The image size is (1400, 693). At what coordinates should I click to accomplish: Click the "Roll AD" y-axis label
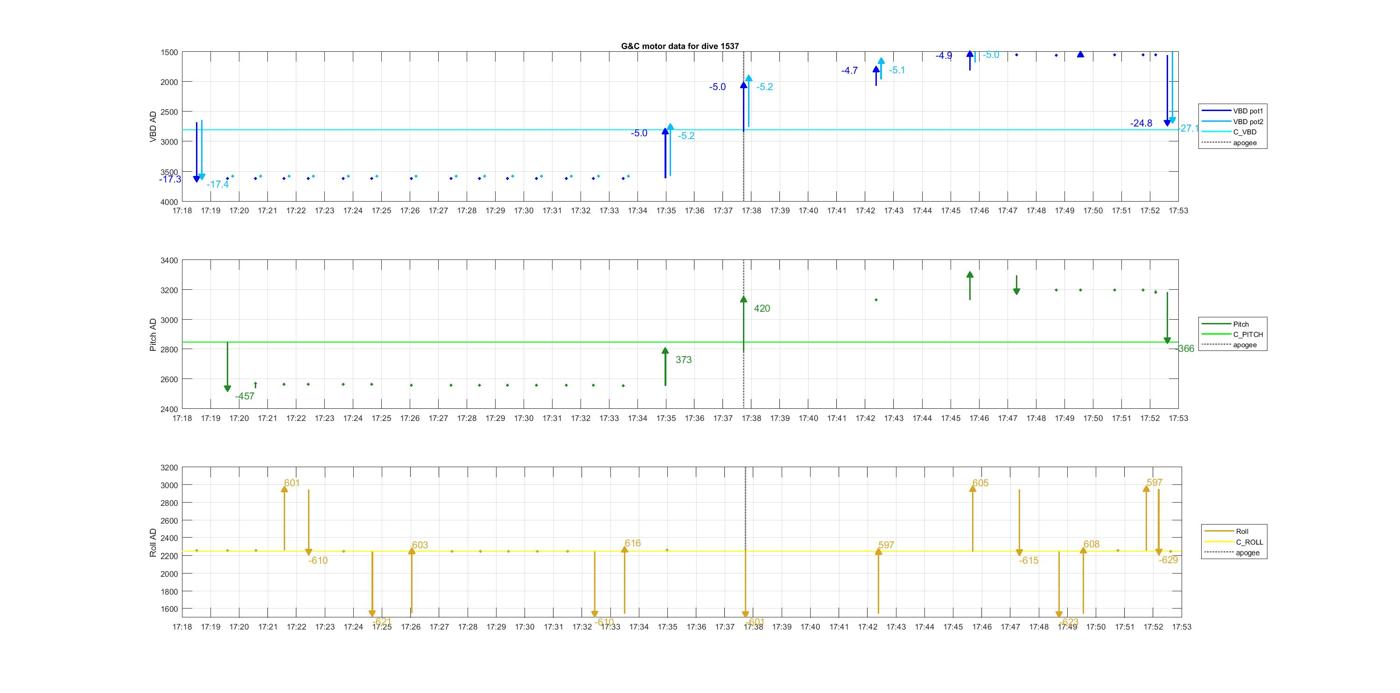(x=153, y=542)
